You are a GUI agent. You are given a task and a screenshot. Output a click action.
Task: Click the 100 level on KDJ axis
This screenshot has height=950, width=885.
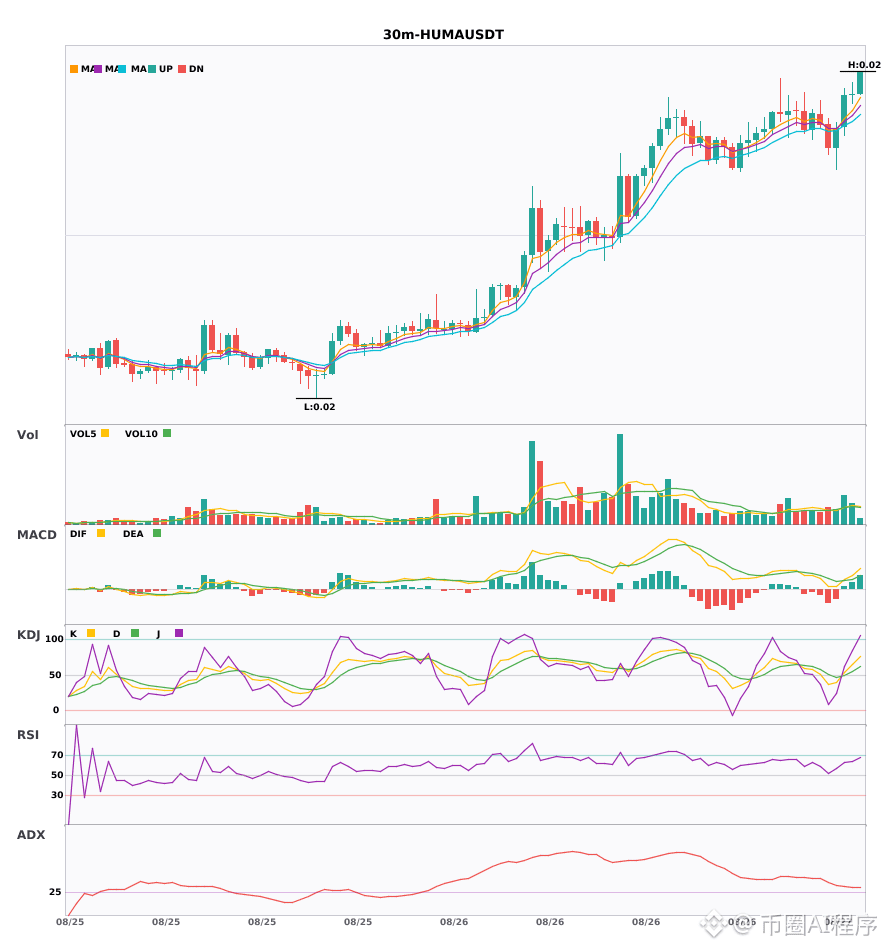point(55,639)
